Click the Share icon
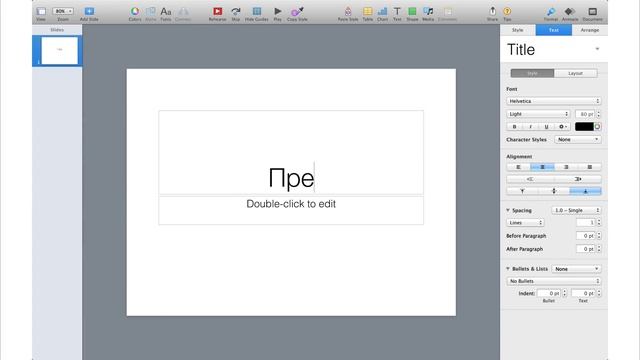This screenshot has height=360, width=640. pos(492,11)
